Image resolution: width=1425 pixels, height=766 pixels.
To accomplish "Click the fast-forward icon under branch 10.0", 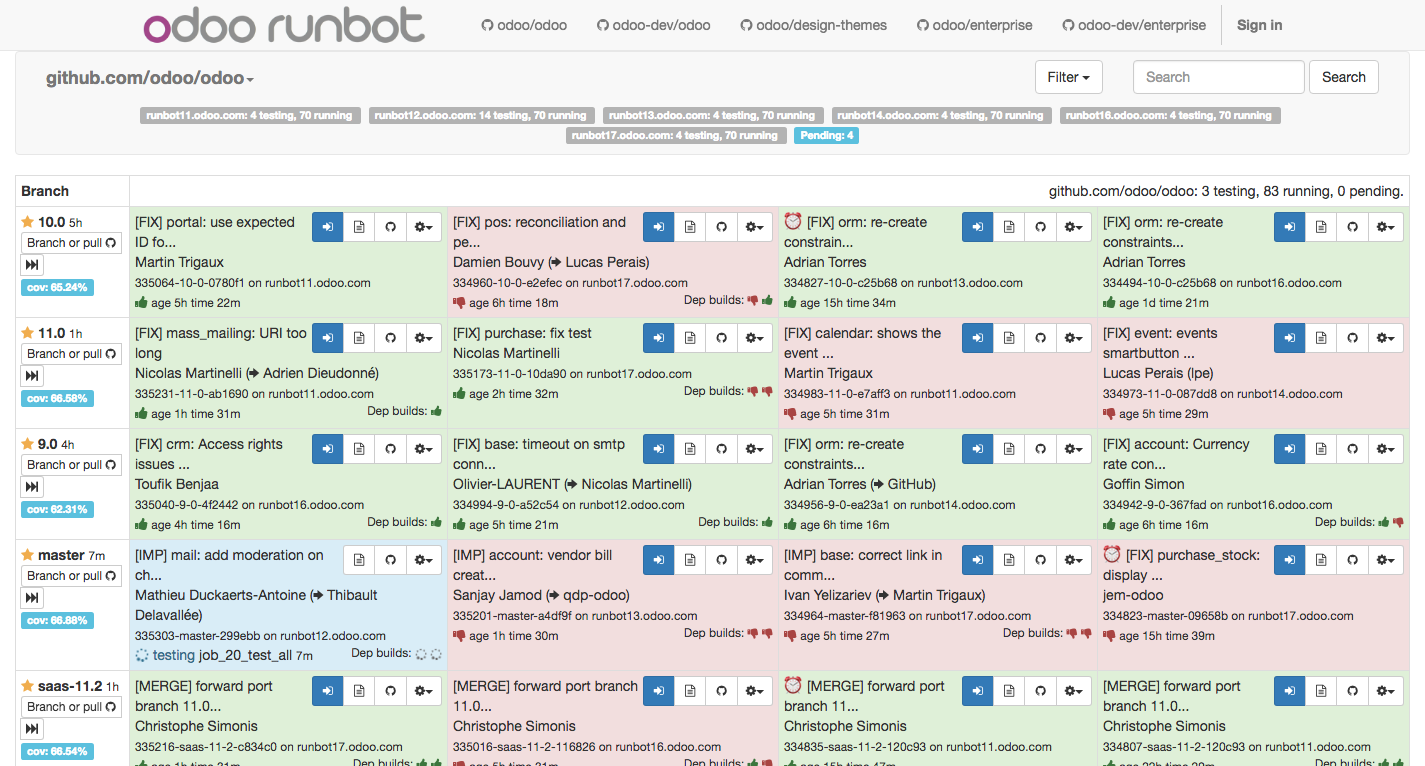I will 31,264.
